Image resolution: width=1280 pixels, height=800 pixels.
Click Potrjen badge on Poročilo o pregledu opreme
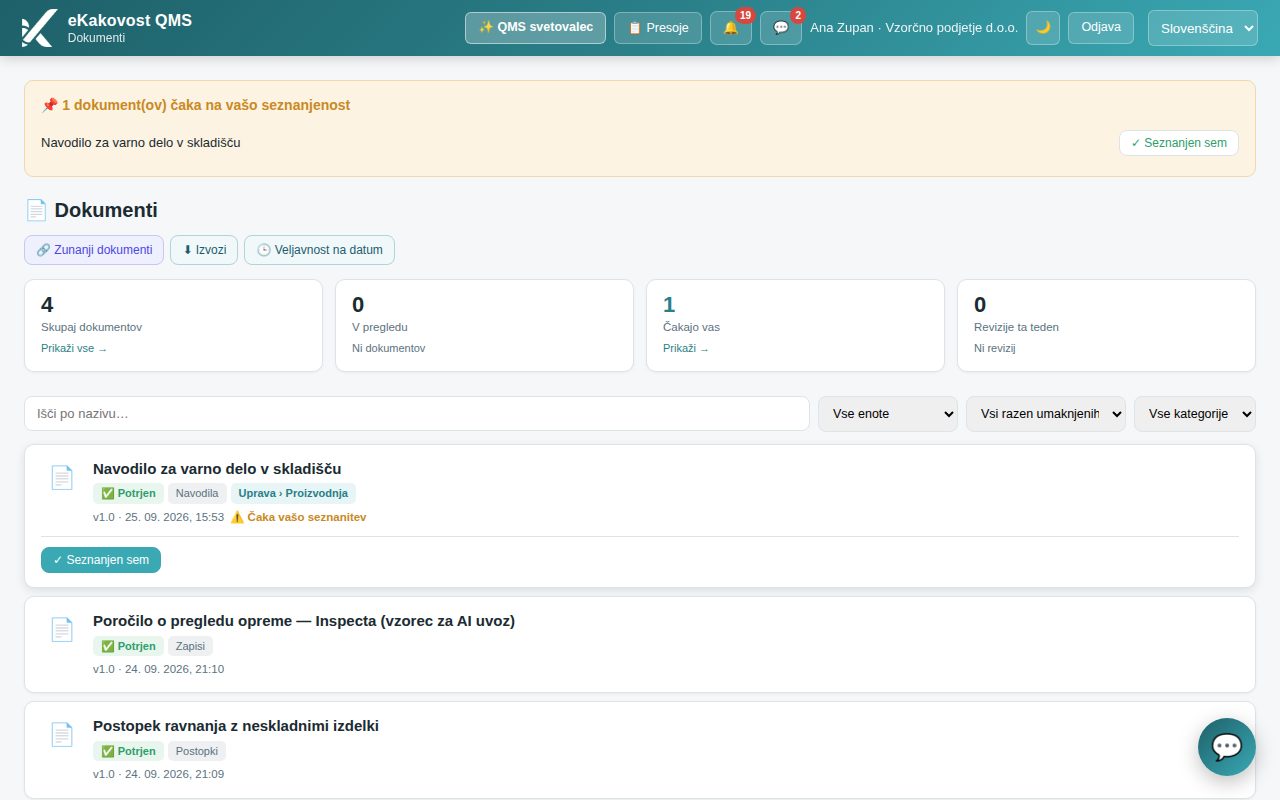pos(128,646)
